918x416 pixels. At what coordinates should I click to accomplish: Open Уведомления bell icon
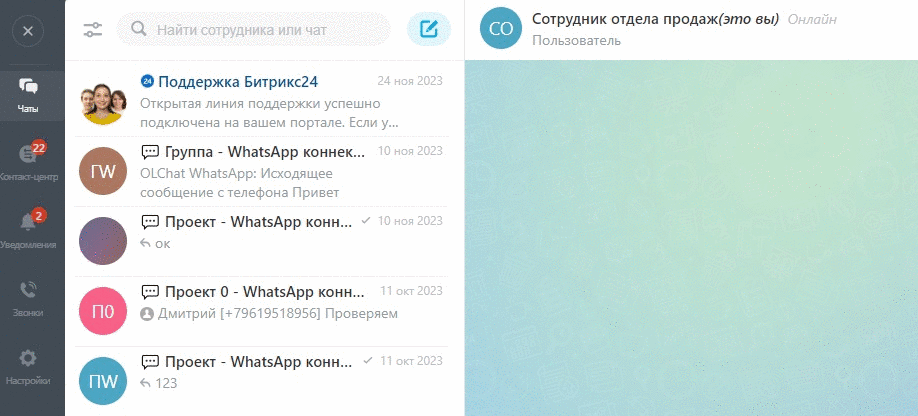tap(29, 228)
